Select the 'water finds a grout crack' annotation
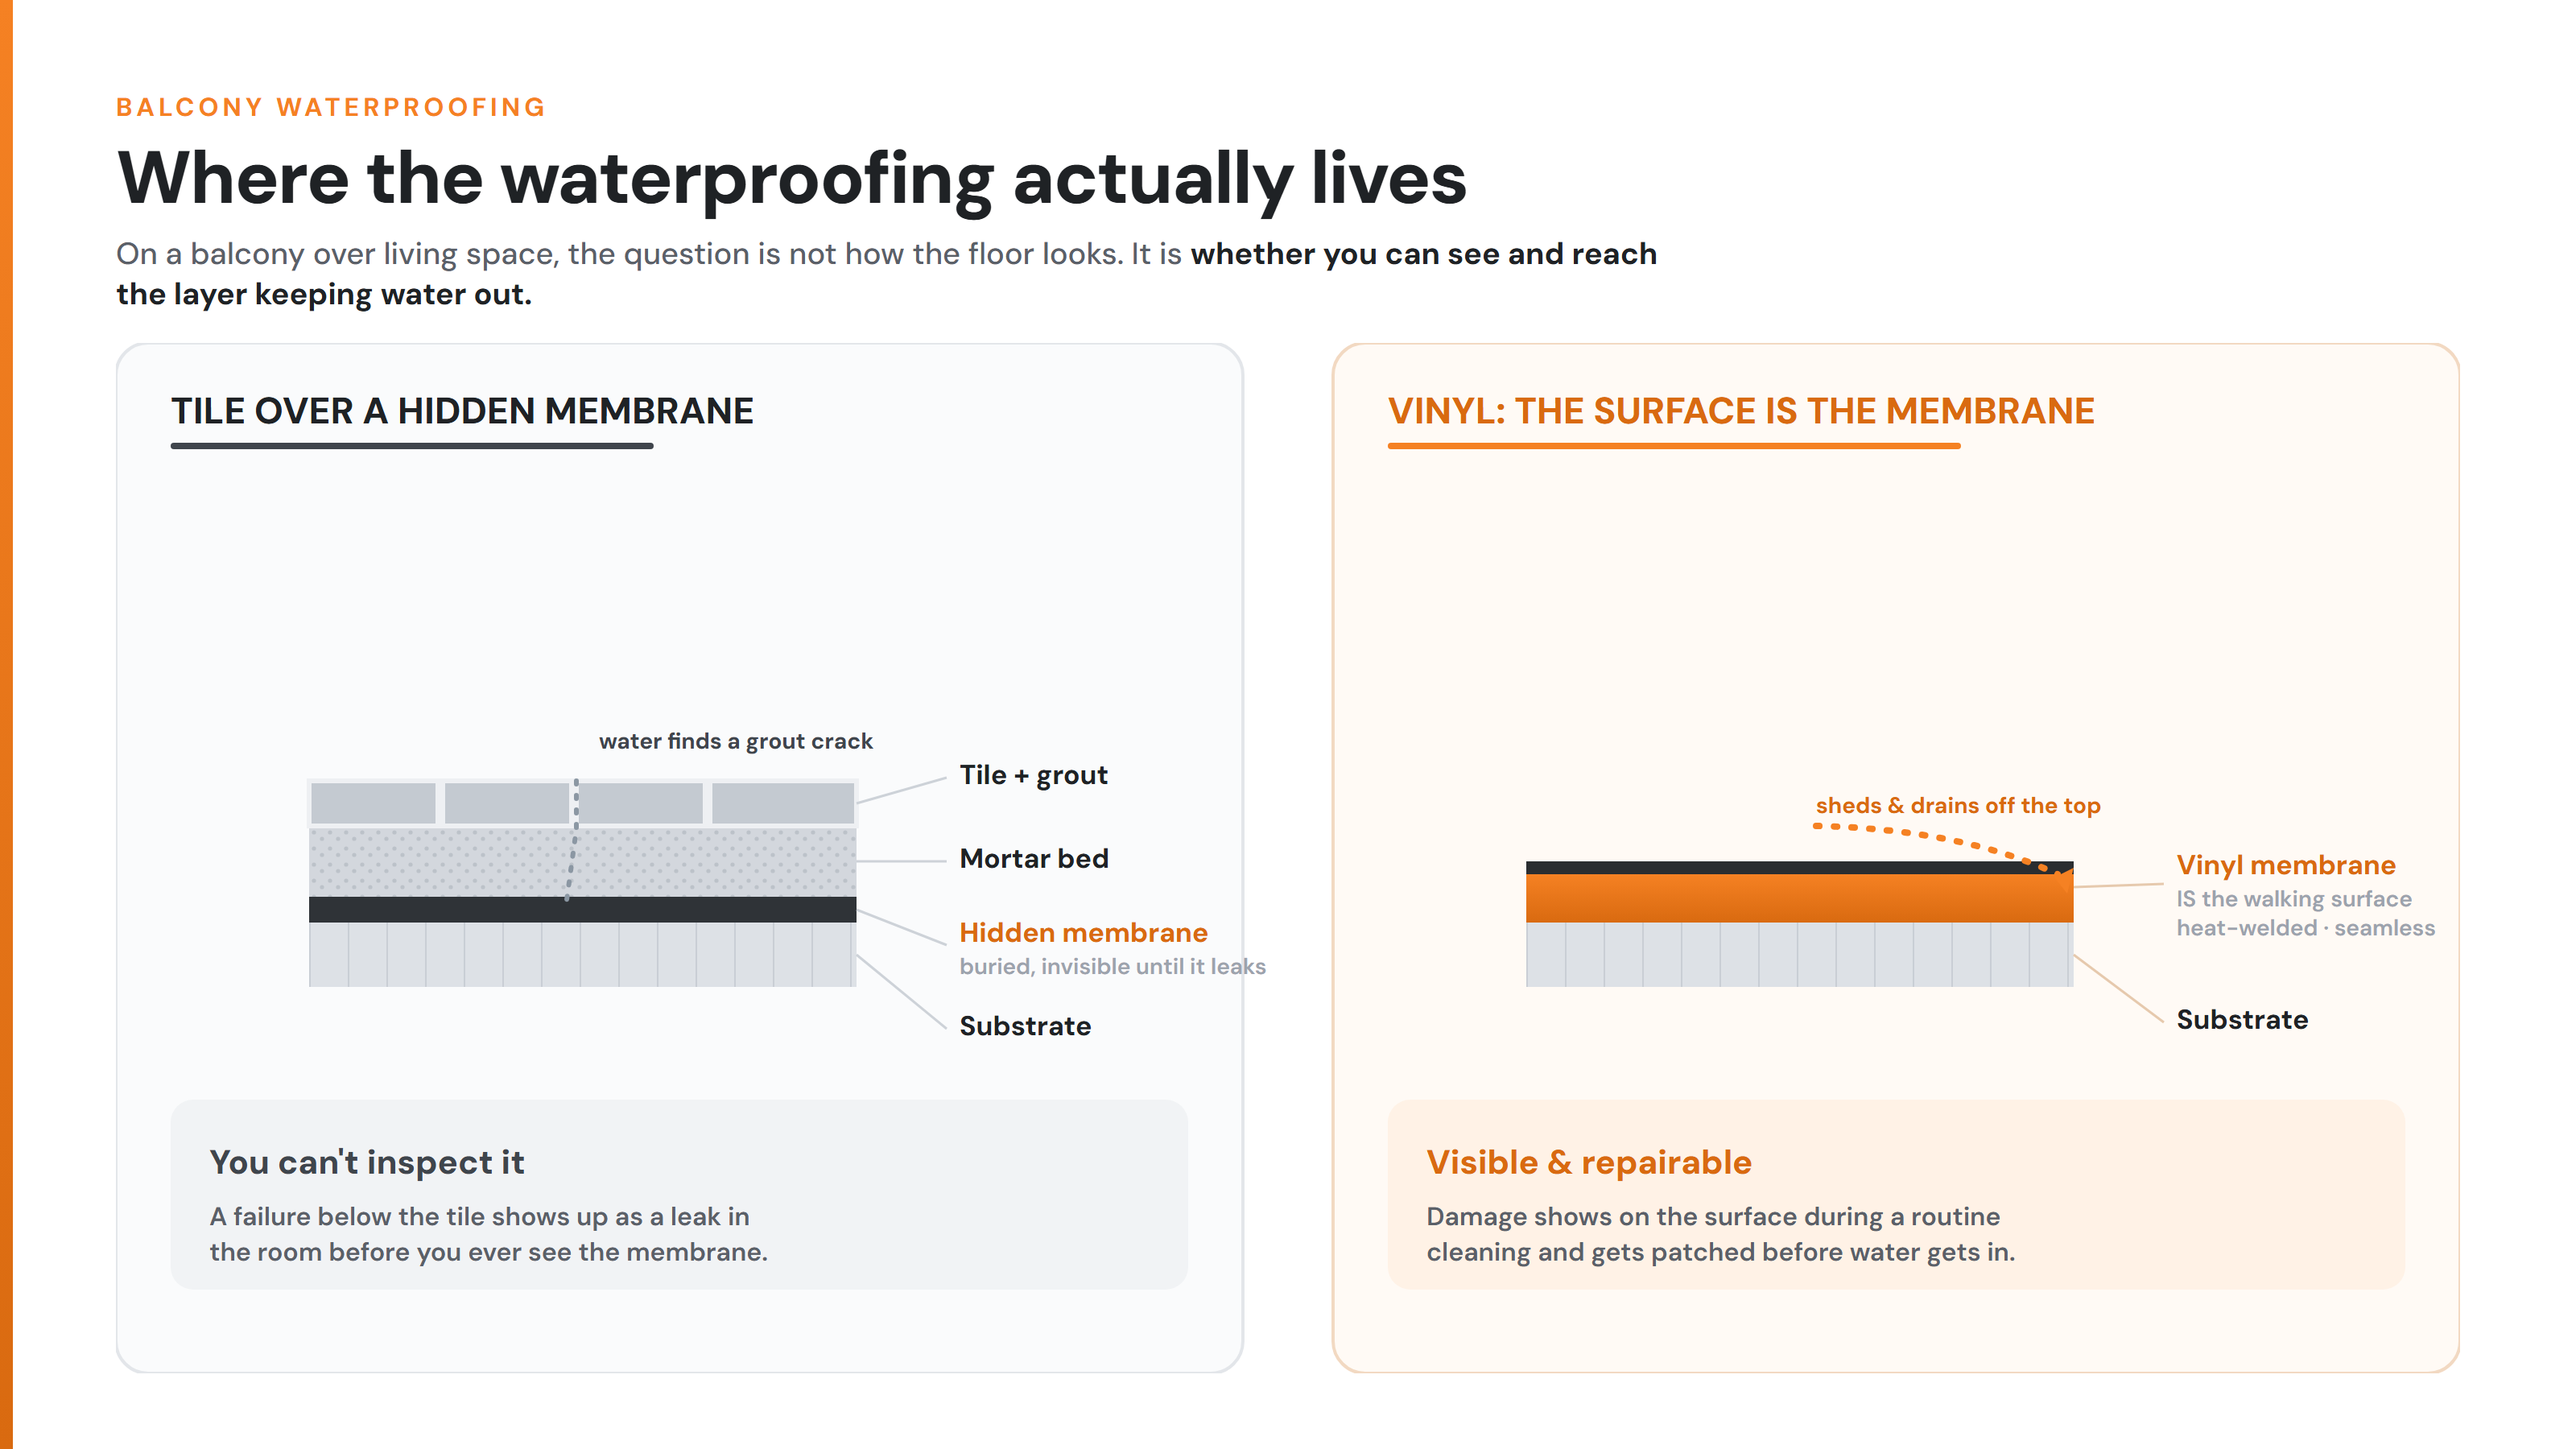Viewport: 2576px width, 1449px height. click(736, 741)
